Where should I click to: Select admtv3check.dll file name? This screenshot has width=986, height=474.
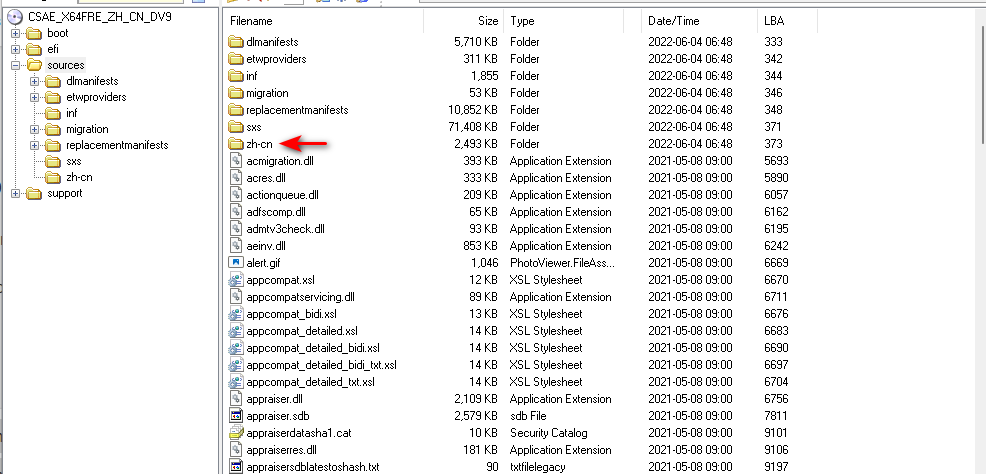pos(285,229)
